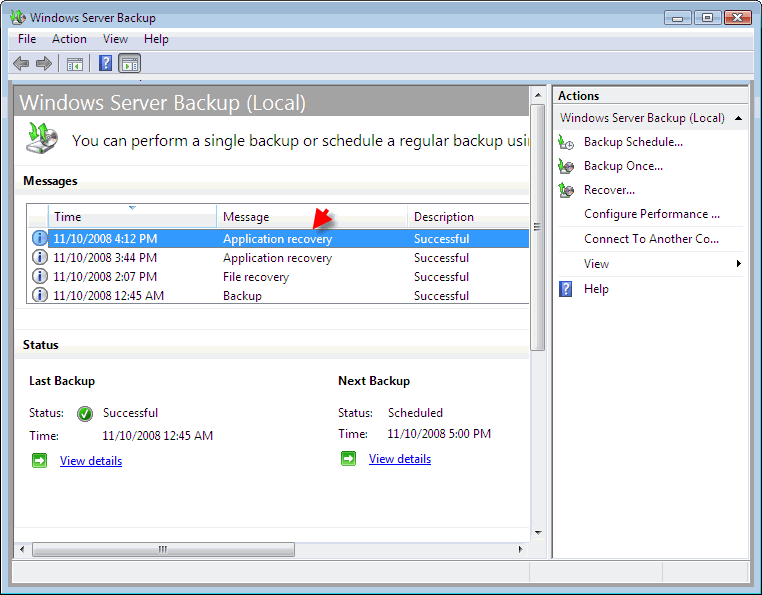This screenshot has width=762, height=595.
Task: Click horizontal scrollbar right arrow
Action: [520, 549]
